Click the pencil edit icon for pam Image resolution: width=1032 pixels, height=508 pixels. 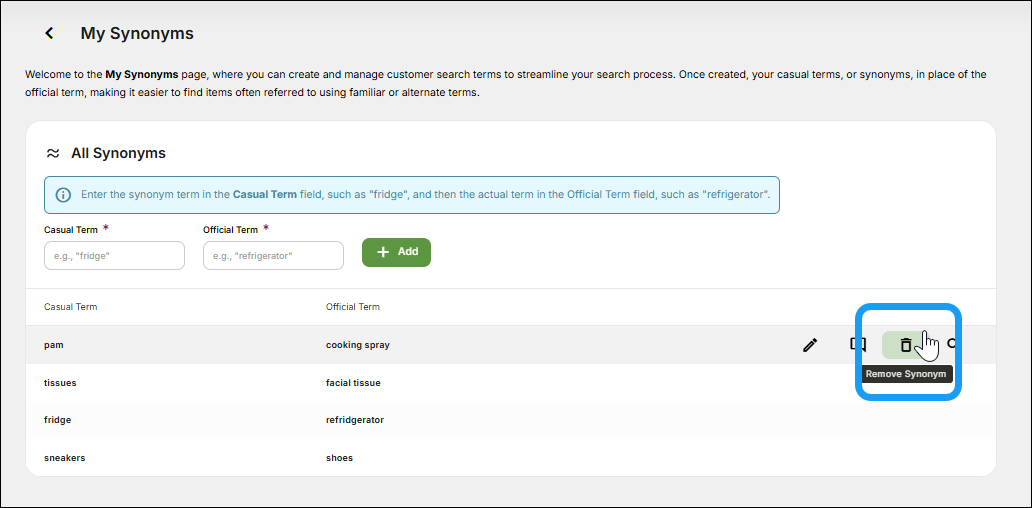(810, 345)
